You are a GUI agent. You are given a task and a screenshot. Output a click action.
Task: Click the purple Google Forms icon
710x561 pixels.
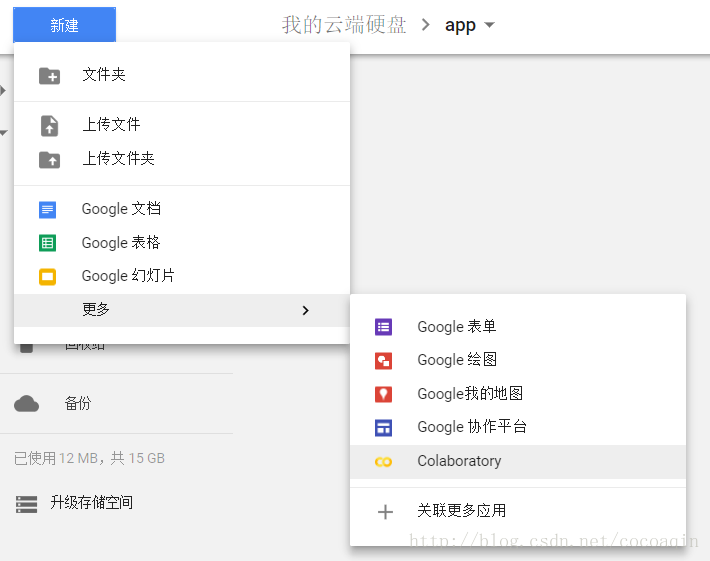pyautogui.click(x=384, y=327)
